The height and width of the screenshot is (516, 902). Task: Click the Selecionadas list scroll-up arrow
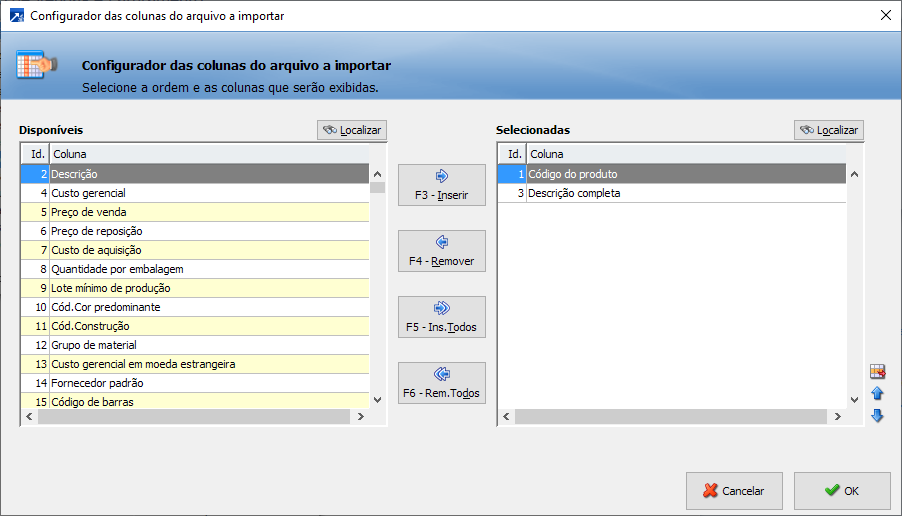click(854, 174)
